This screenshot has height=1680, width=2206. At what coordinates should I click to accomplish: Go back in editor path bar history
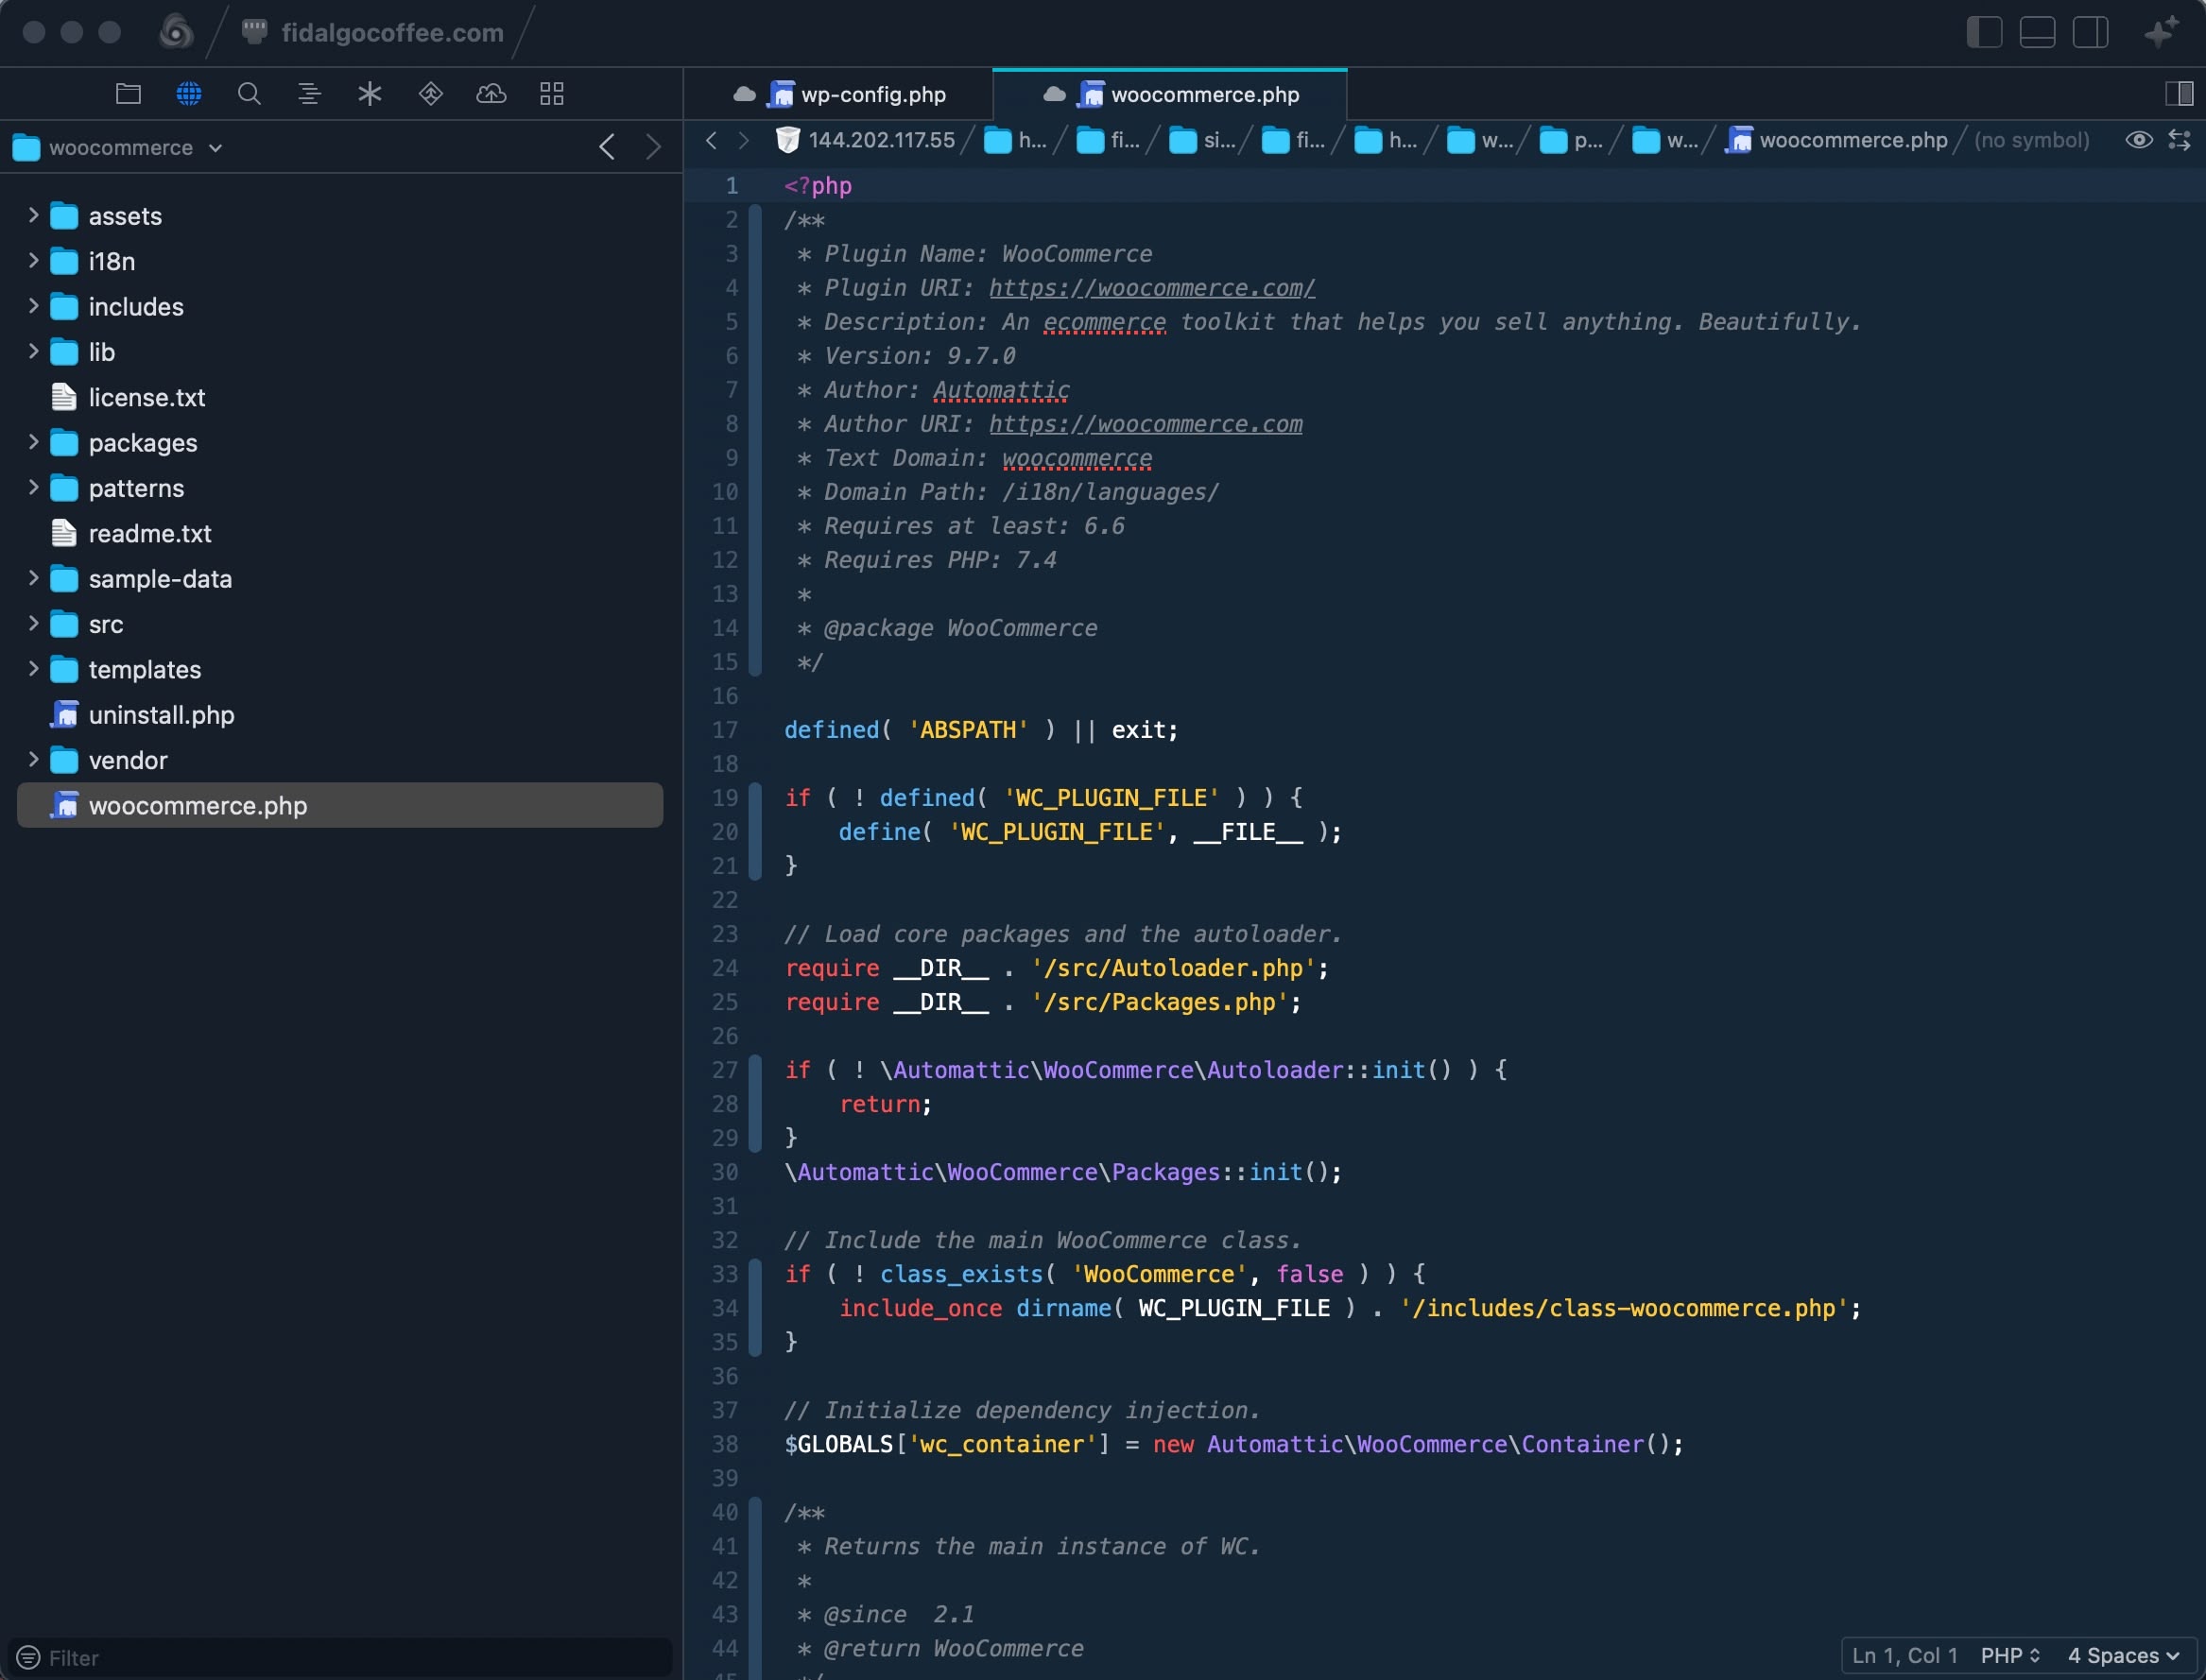point(711,140)
